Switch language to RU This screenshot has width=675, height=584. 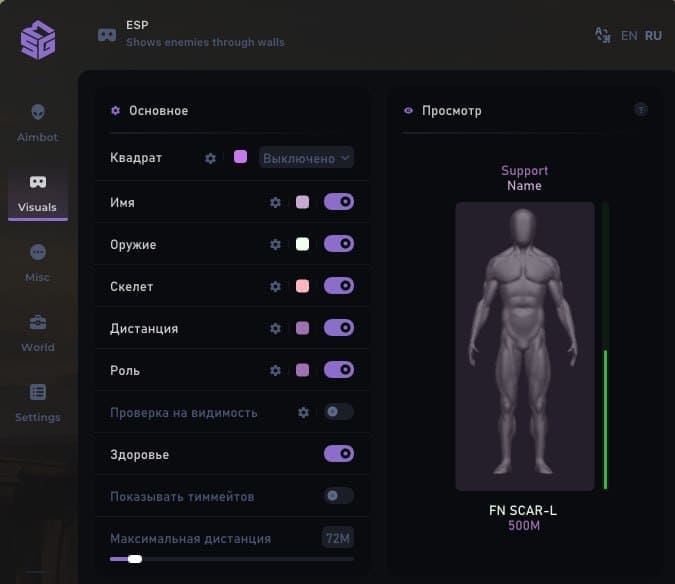653,35
